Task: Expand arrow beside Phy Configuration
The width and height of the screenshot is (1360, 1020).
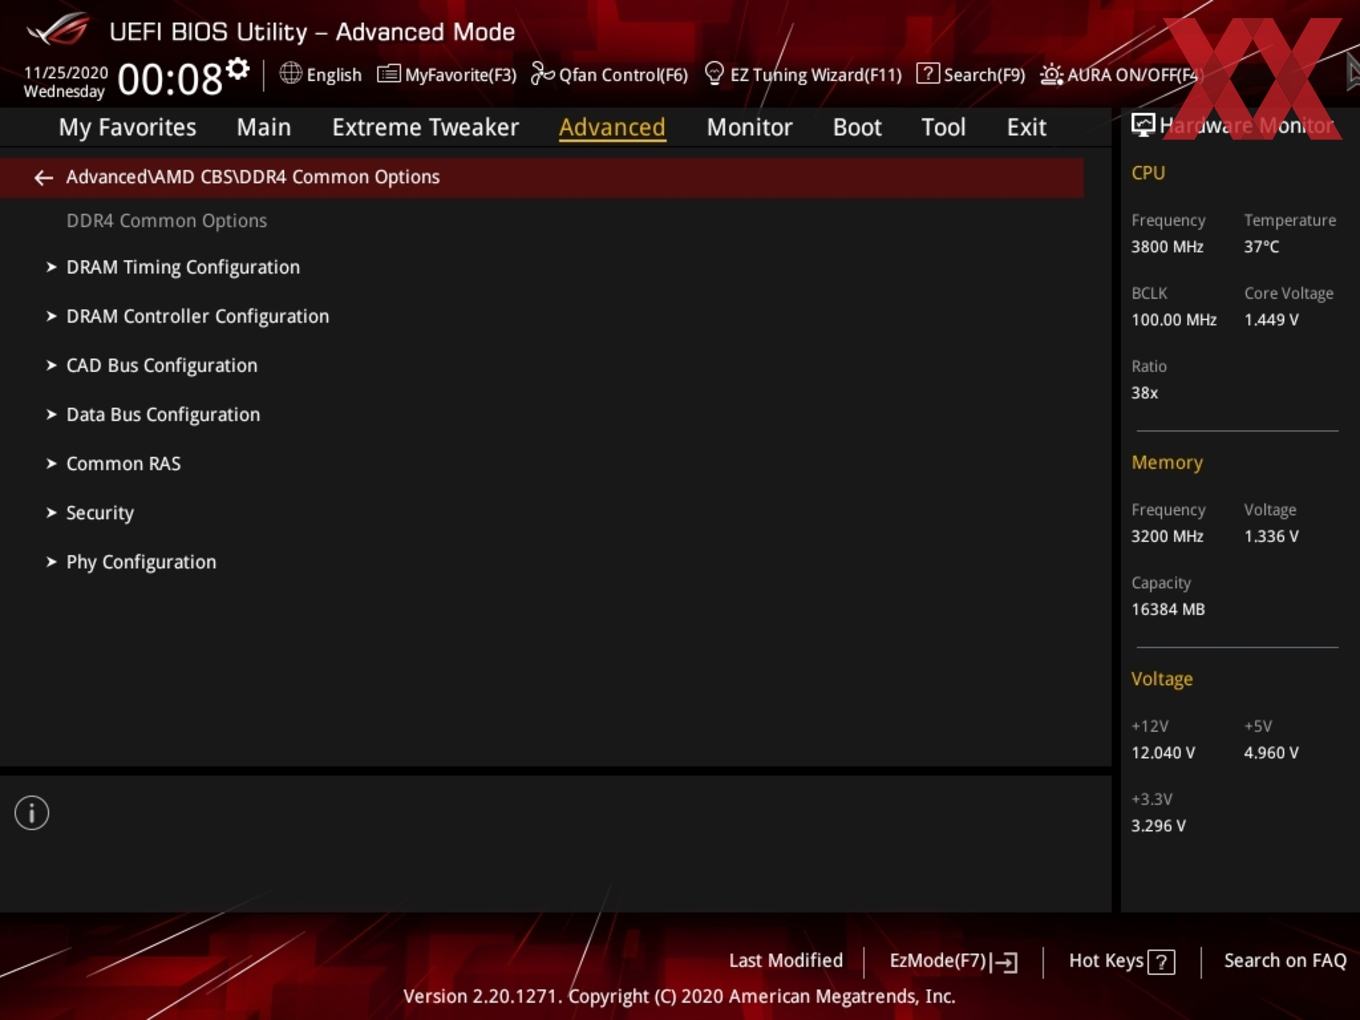Action: coord(51,561)
